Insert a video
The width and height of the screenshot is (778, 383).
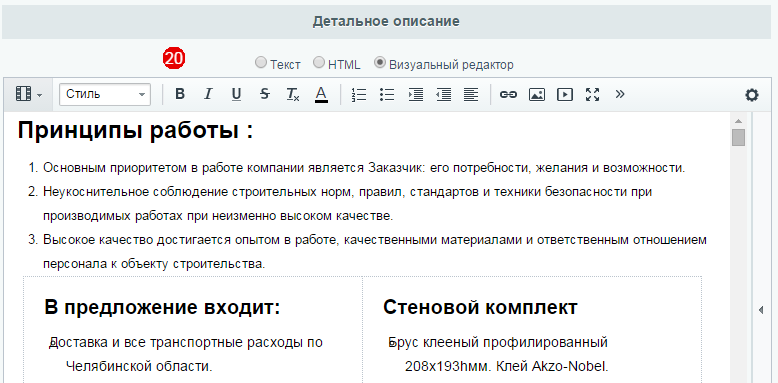point(565,94)
